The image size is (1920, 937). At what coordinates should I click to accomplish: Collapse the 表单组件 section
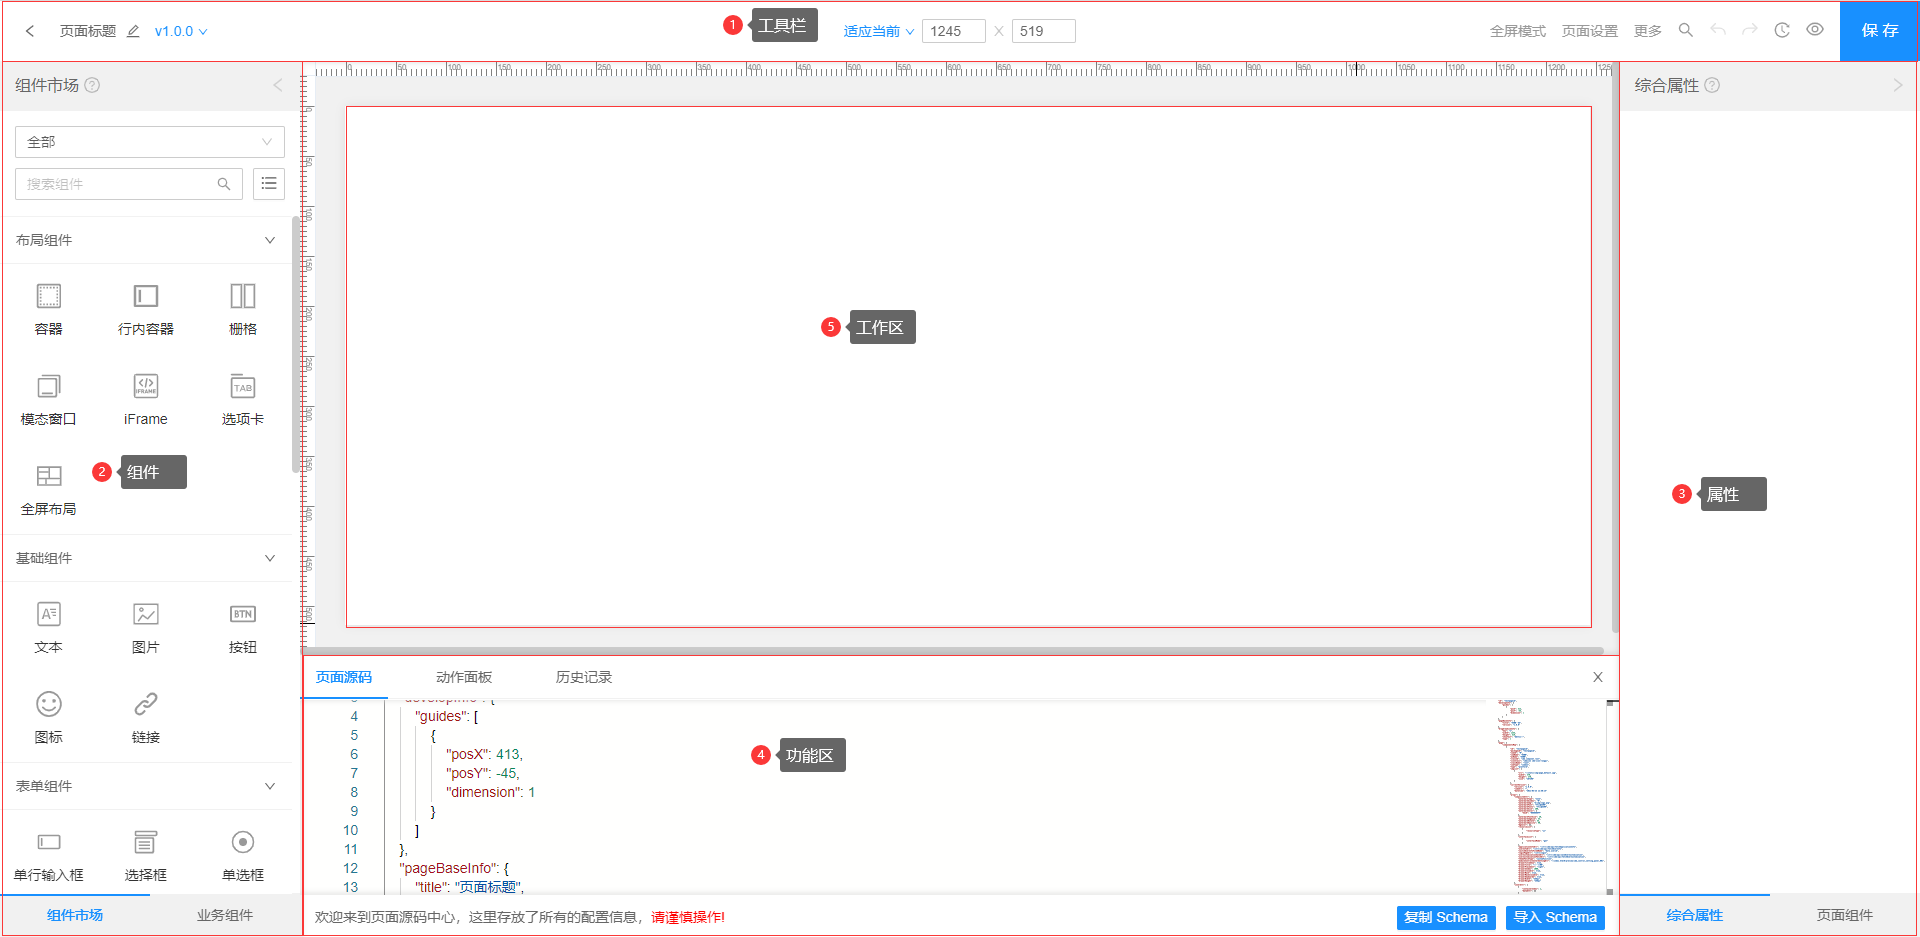point(269,786)
